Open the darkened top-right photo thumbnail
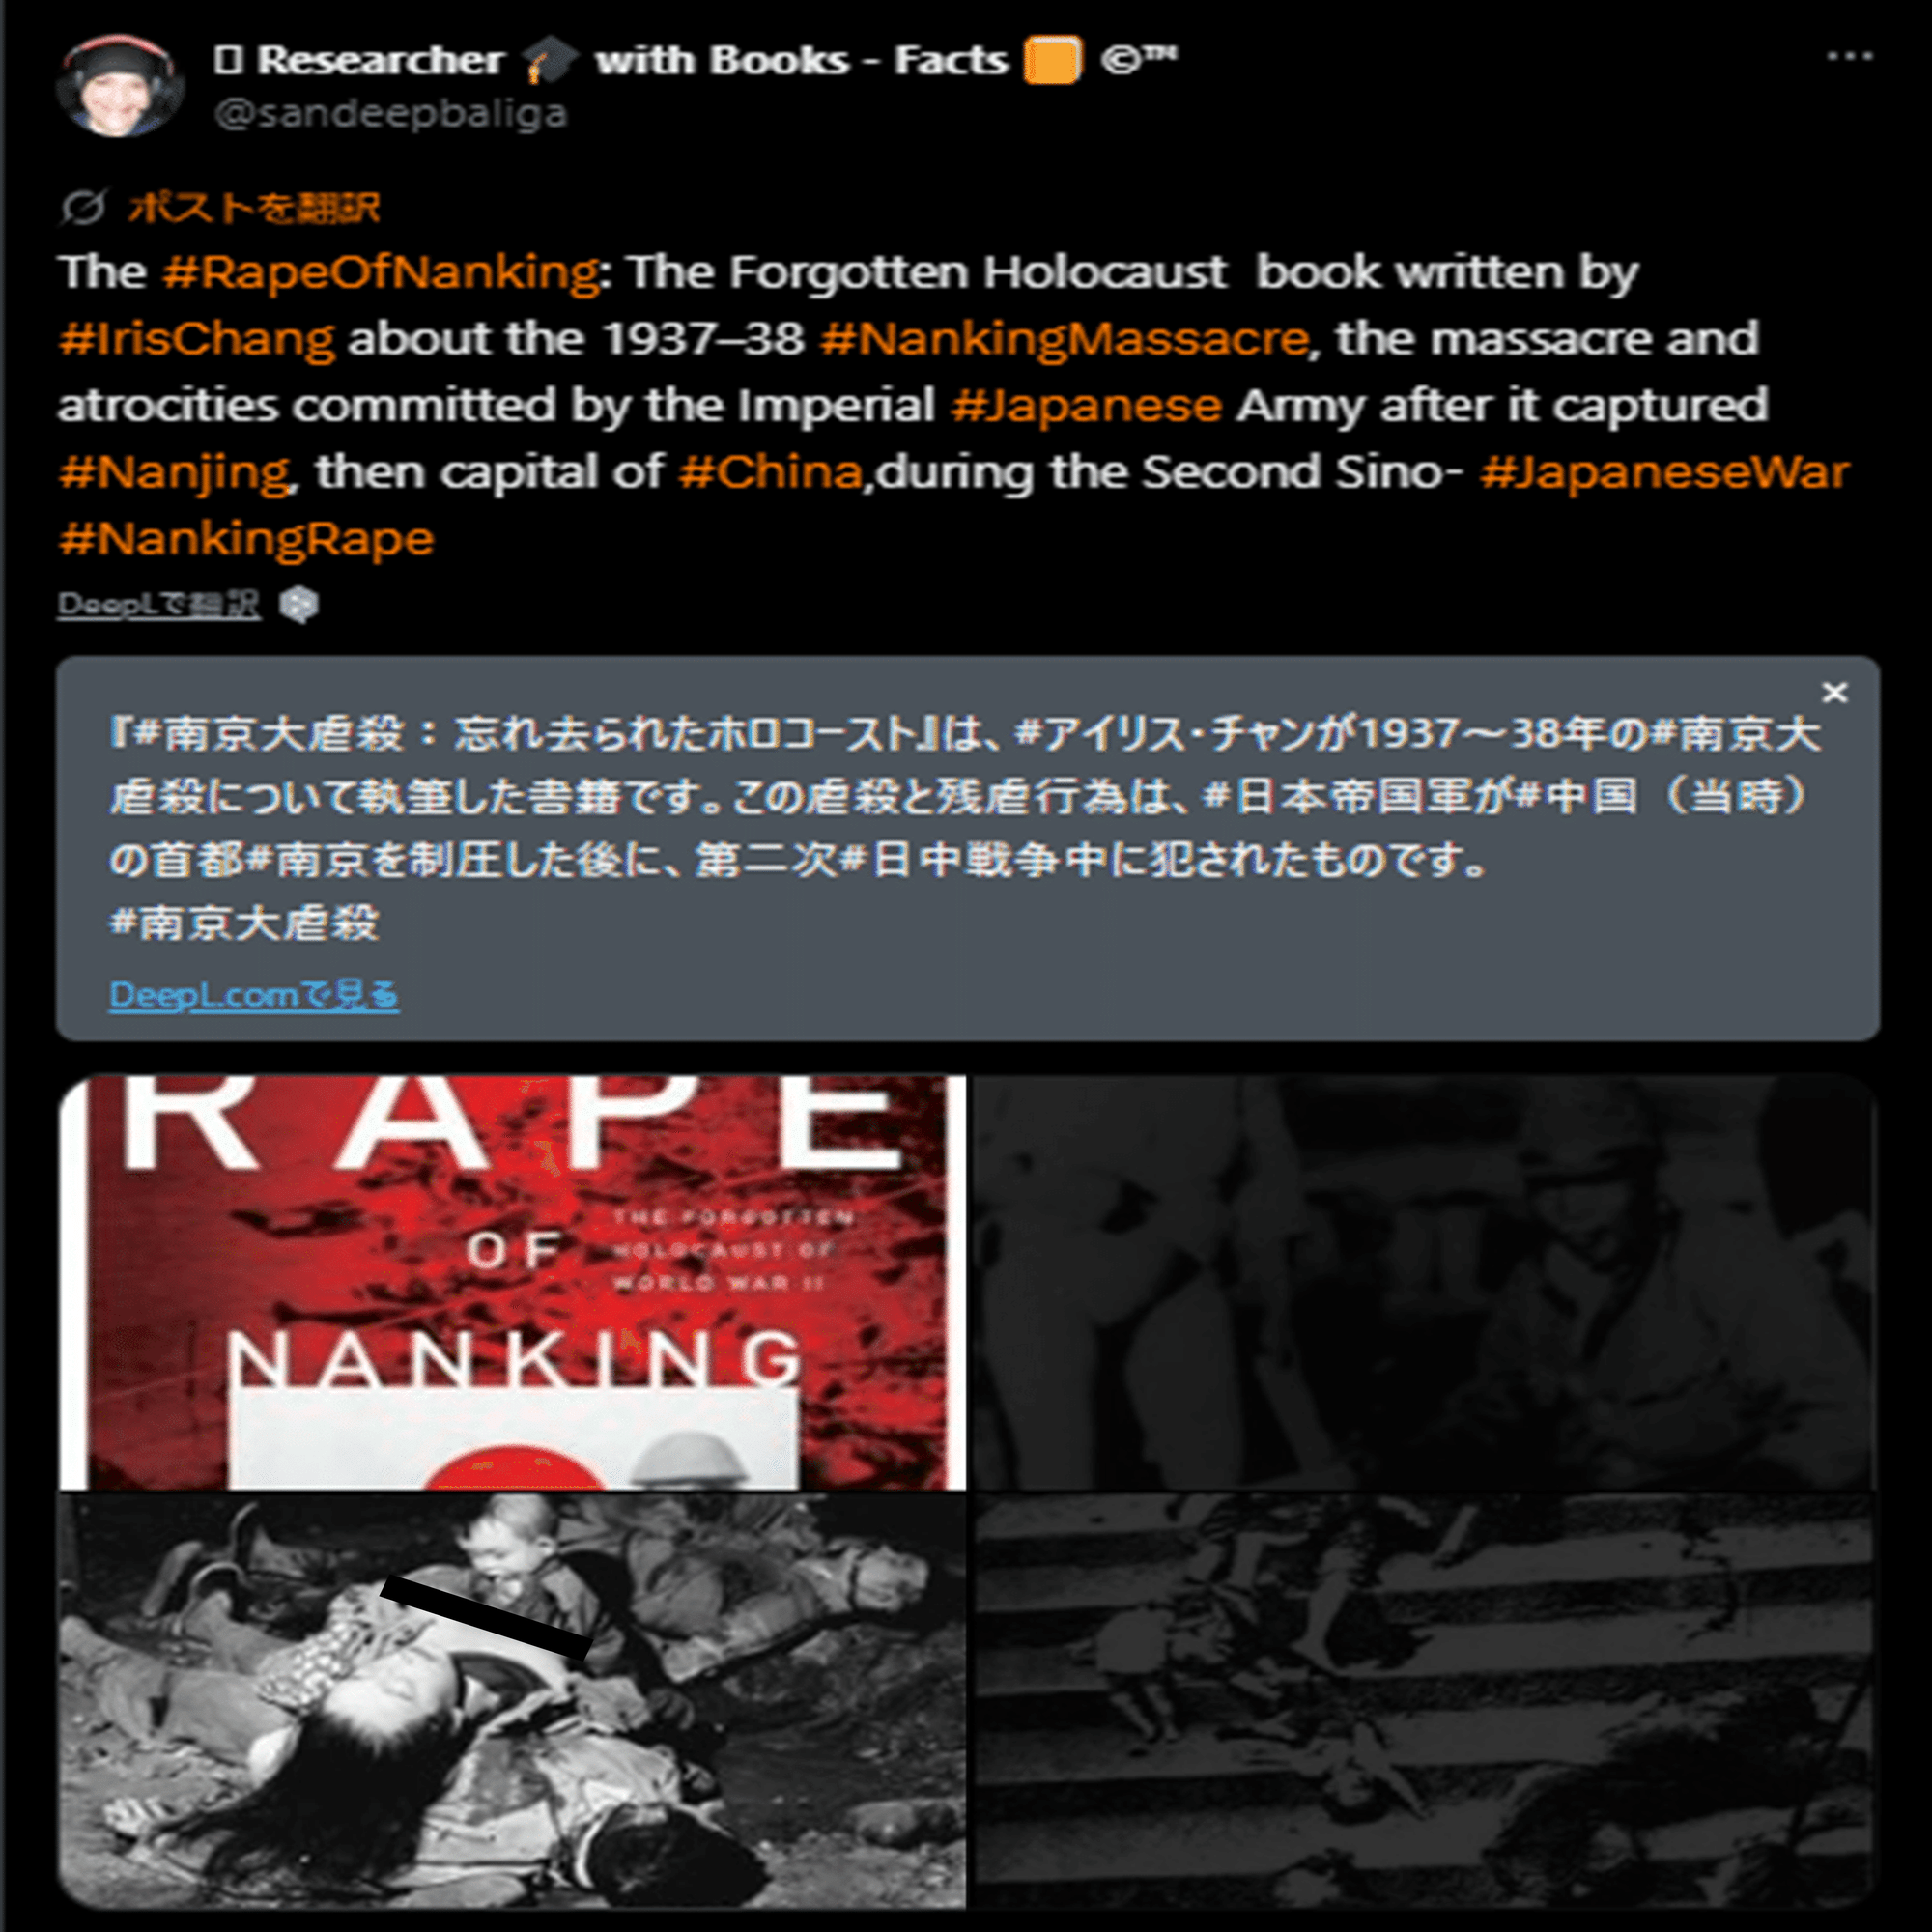This screenshot has width=1932, height=1932. (1423, 1282)
